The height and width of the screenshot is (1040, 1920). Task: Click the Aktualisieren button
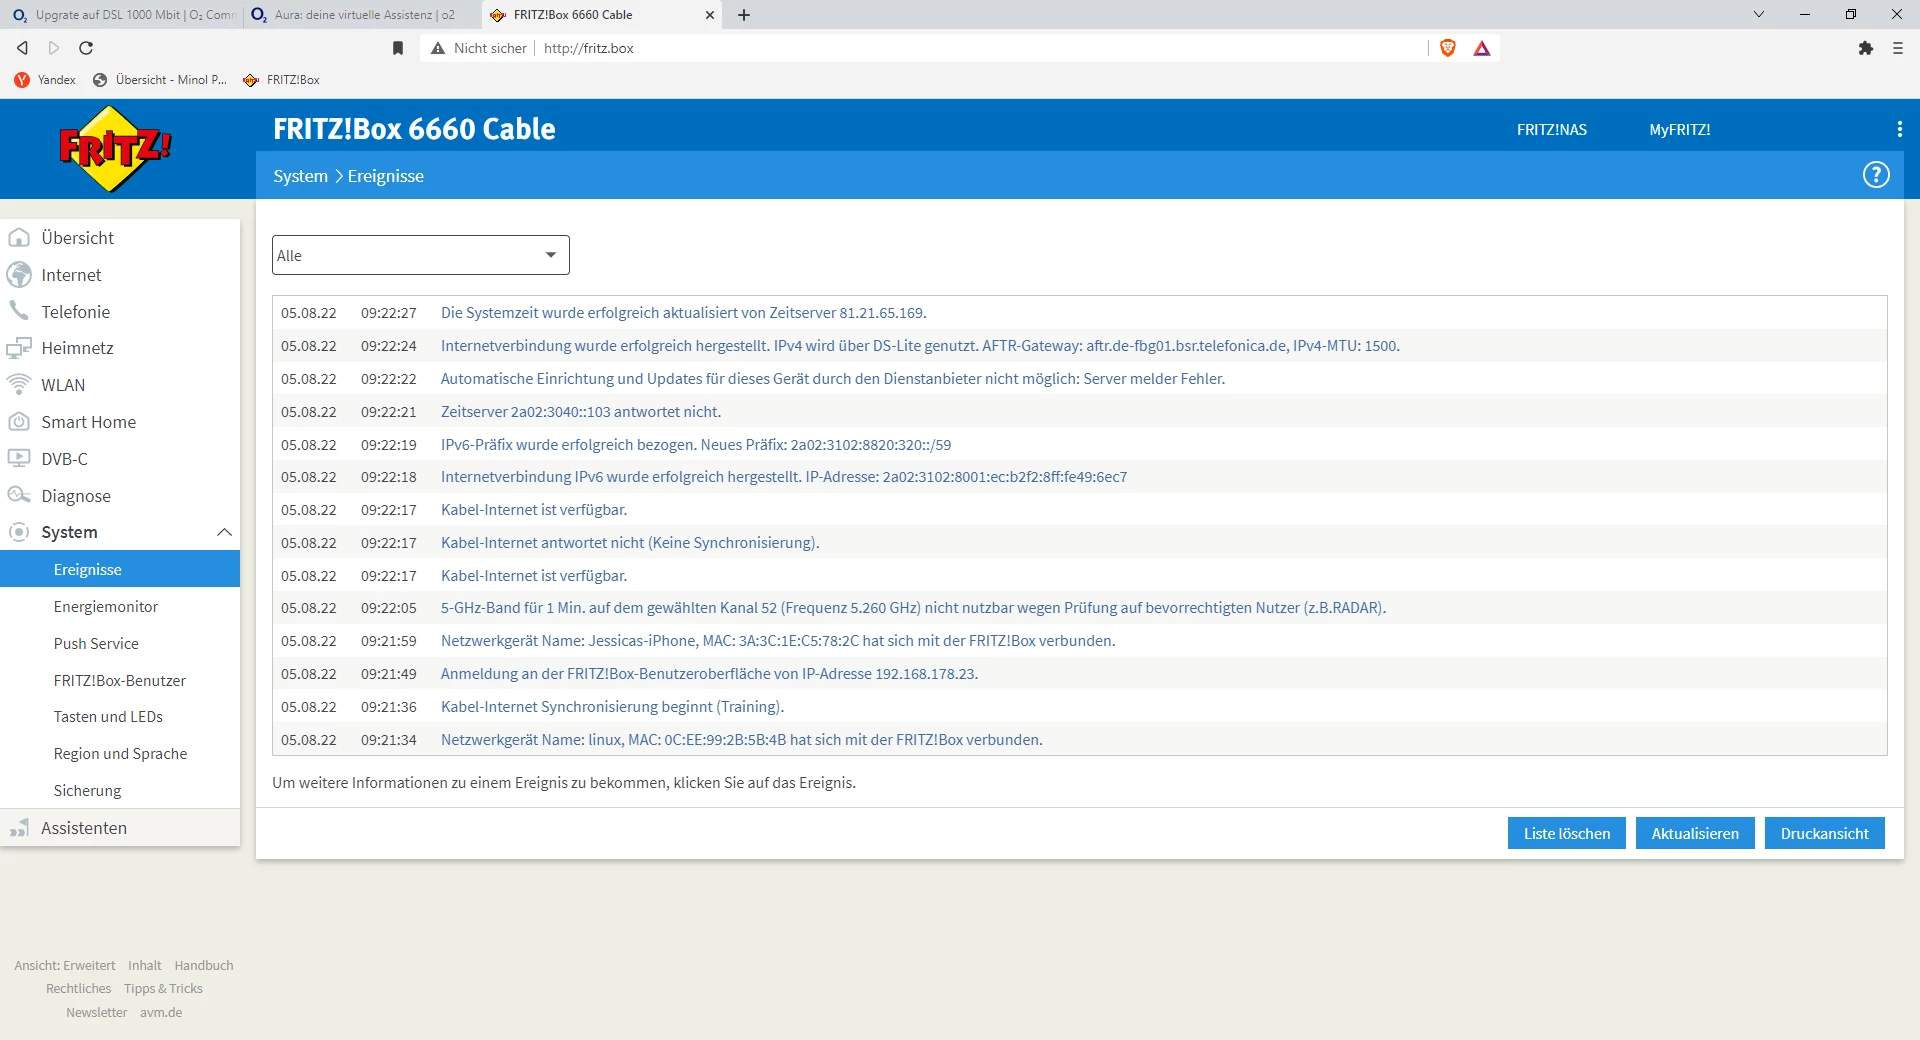point(1695,833)
